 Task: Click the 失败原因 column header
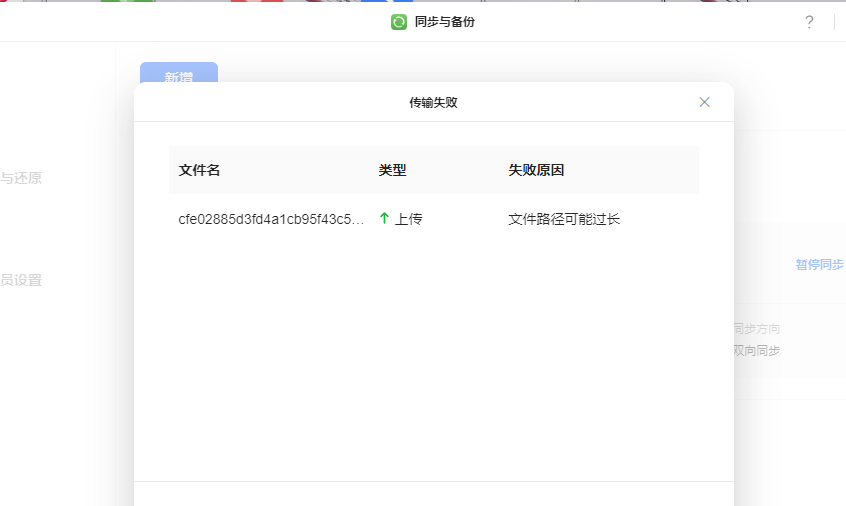click(x=536, y=170)
